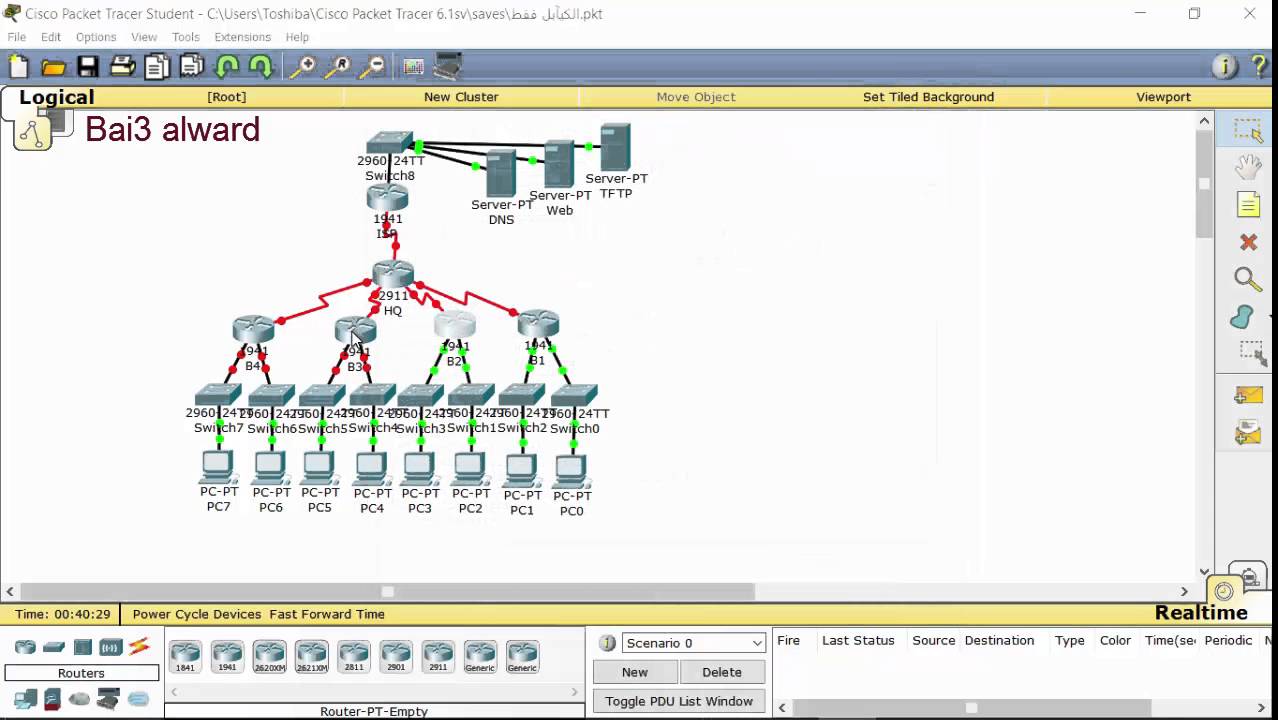The height and width of the screenshot is (720, 1278).
Task: Choose the Multiuser Connection icon
Action: [x=138, y=699]
